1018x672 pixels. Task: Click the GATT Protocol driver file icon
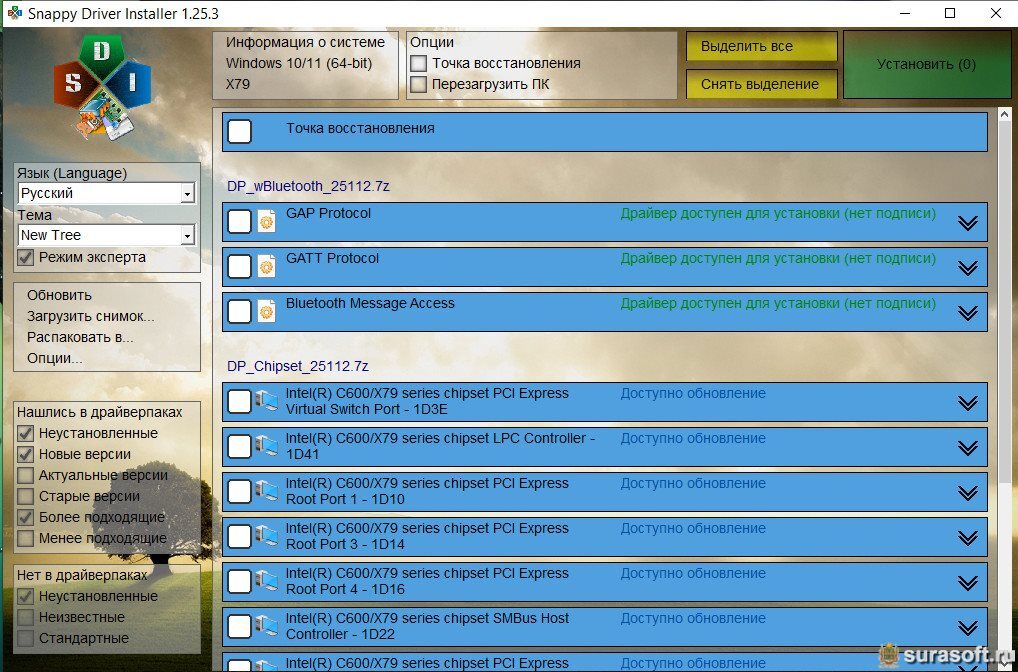(x=267, y=266)
